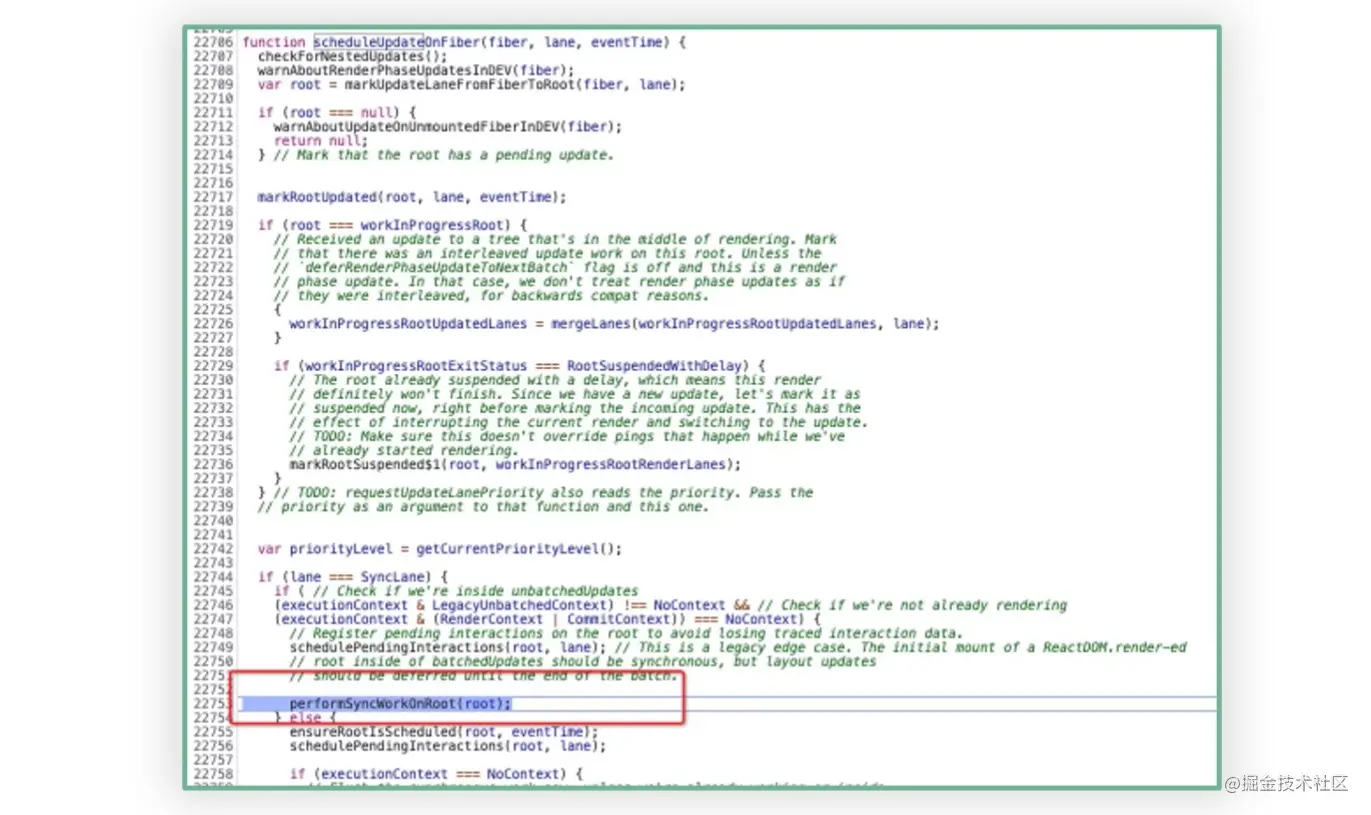Screen dimensions: 1371x815
Task: Click comment 'they were interleaved, for backwards compat reasons'
Action: (x=491, y=295)
